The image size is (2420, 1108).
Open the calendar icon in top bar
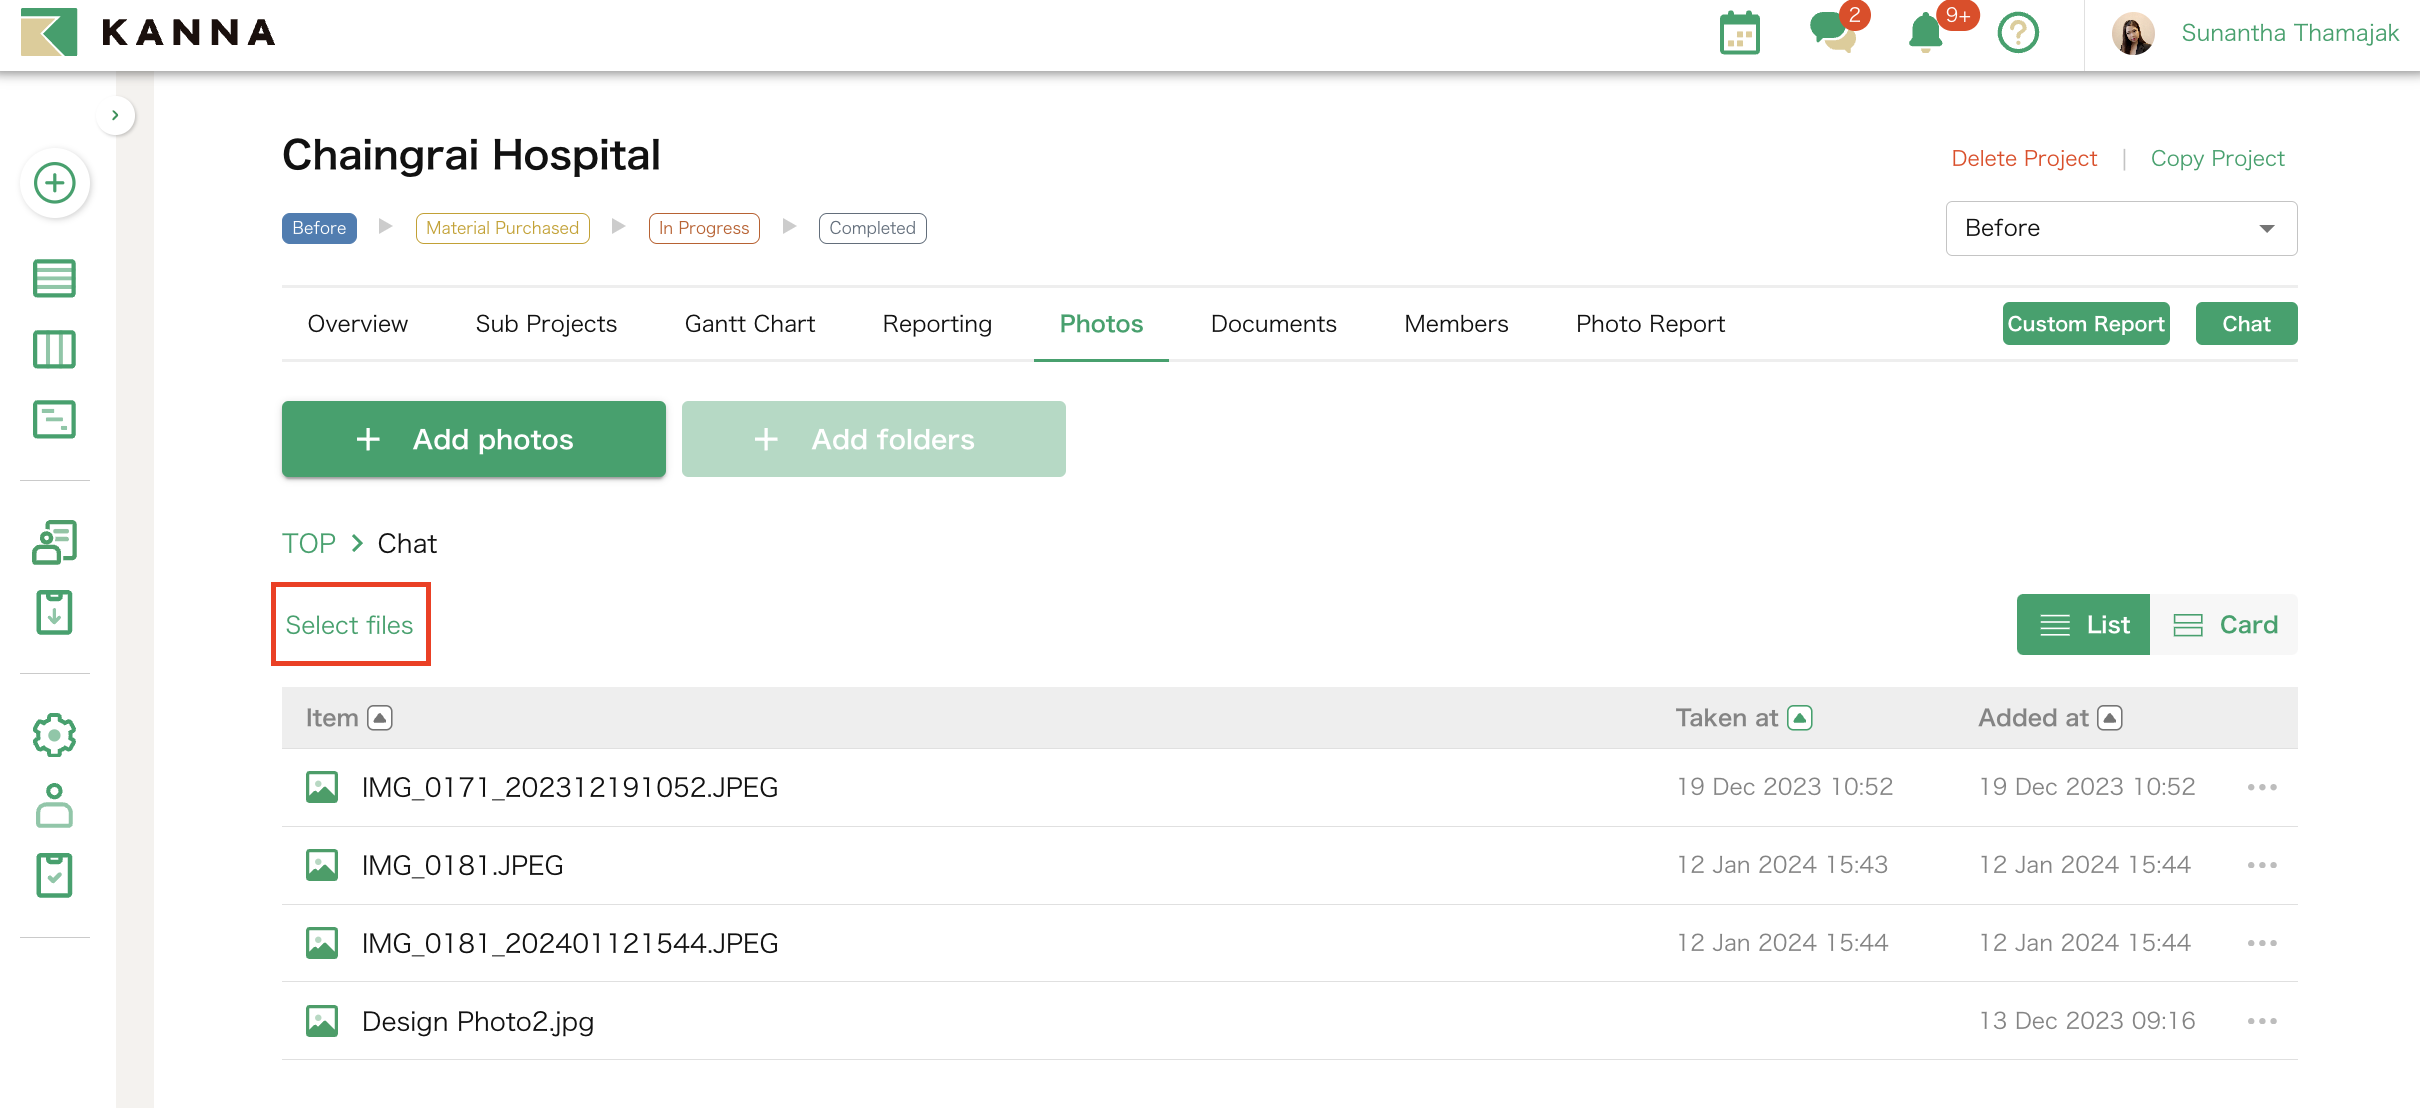pyautogui.click(x=1738, y=33)
